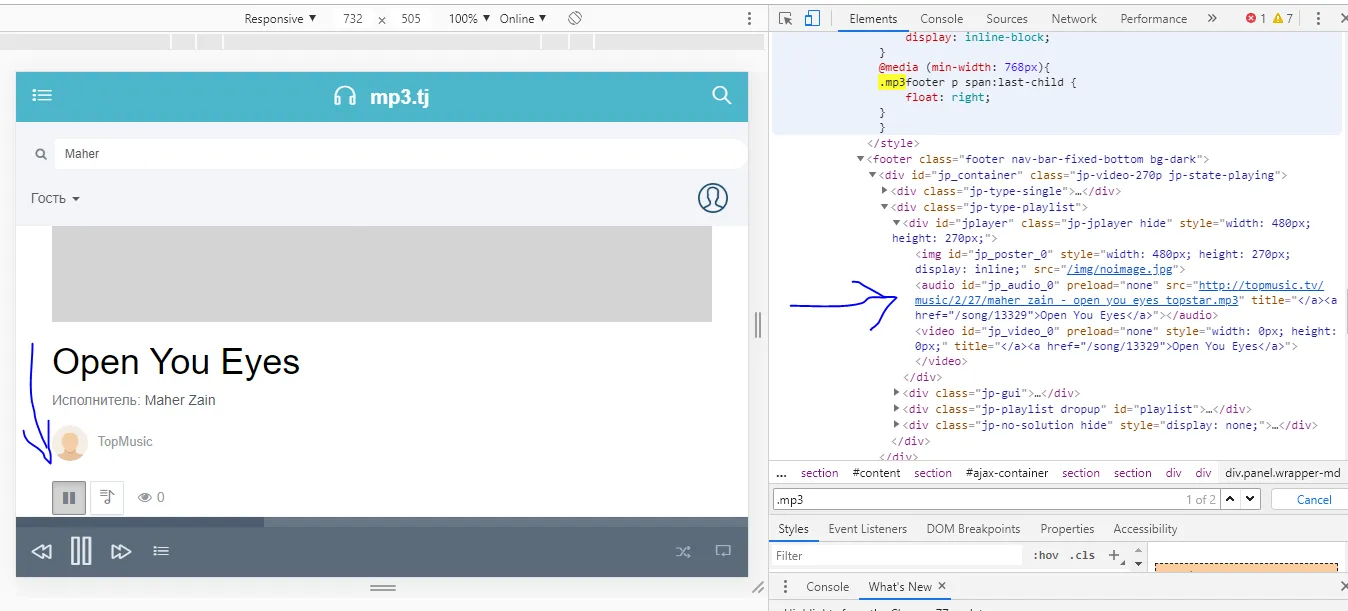This screenshot has width=1348, height=611.
Task: Open the TopMusic uploader profile link
Action: coord(125,442)
